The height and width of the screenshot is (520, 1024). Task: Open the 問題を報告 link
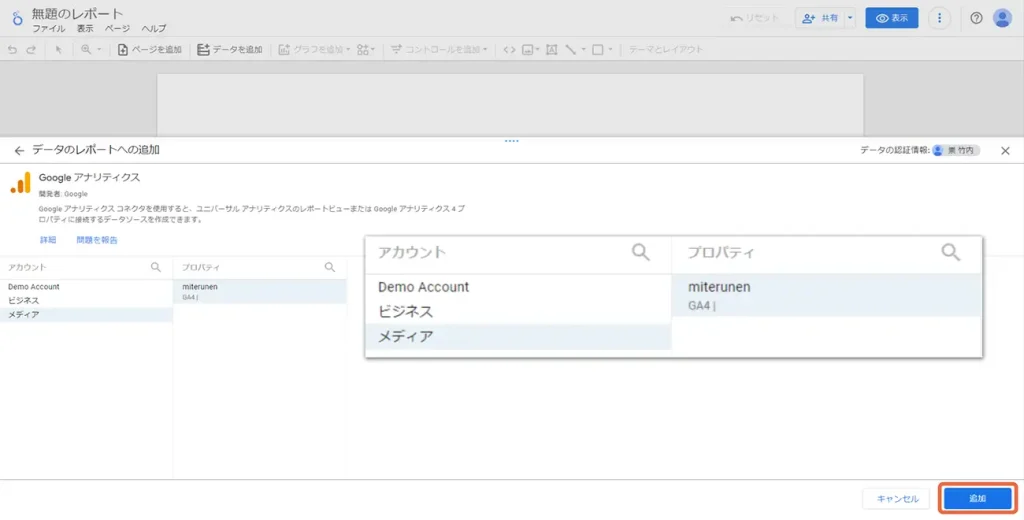click(x=97, y=240)
